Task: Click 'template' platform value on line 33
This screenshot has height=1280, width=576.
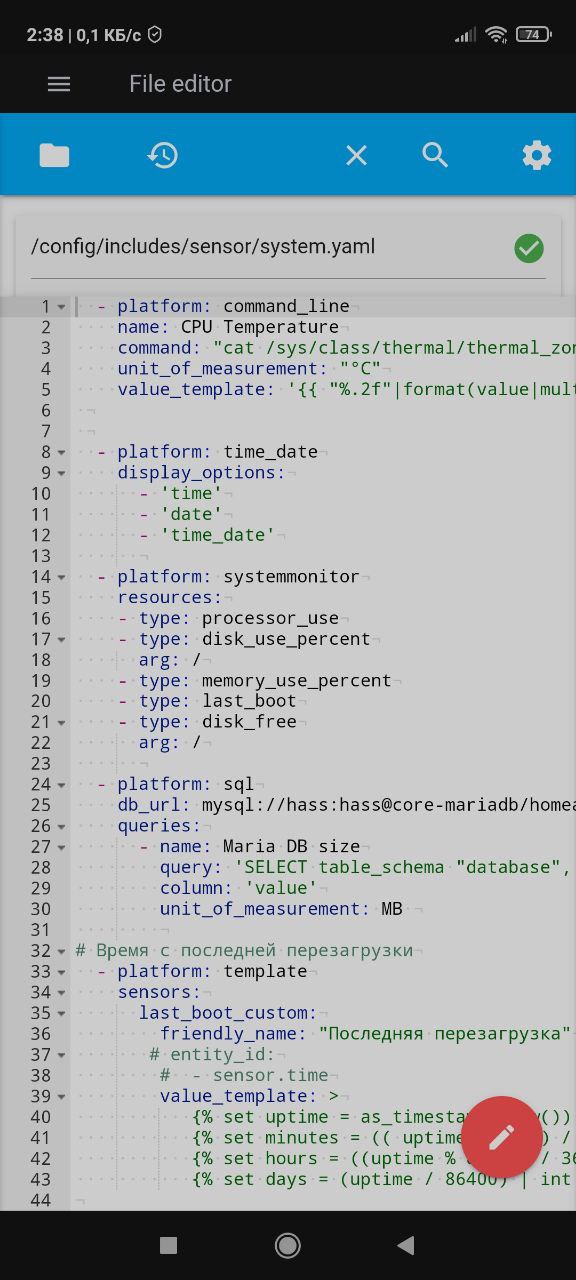Action: [x=265, y=971]
